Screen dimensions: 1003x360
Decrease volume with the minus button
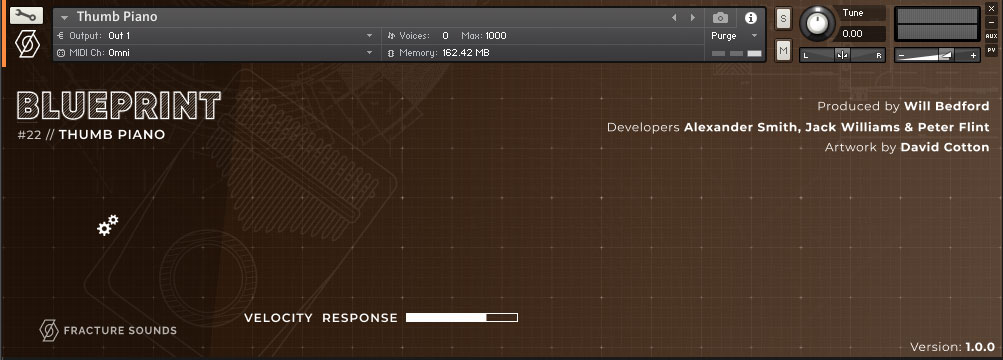point(901,56)
